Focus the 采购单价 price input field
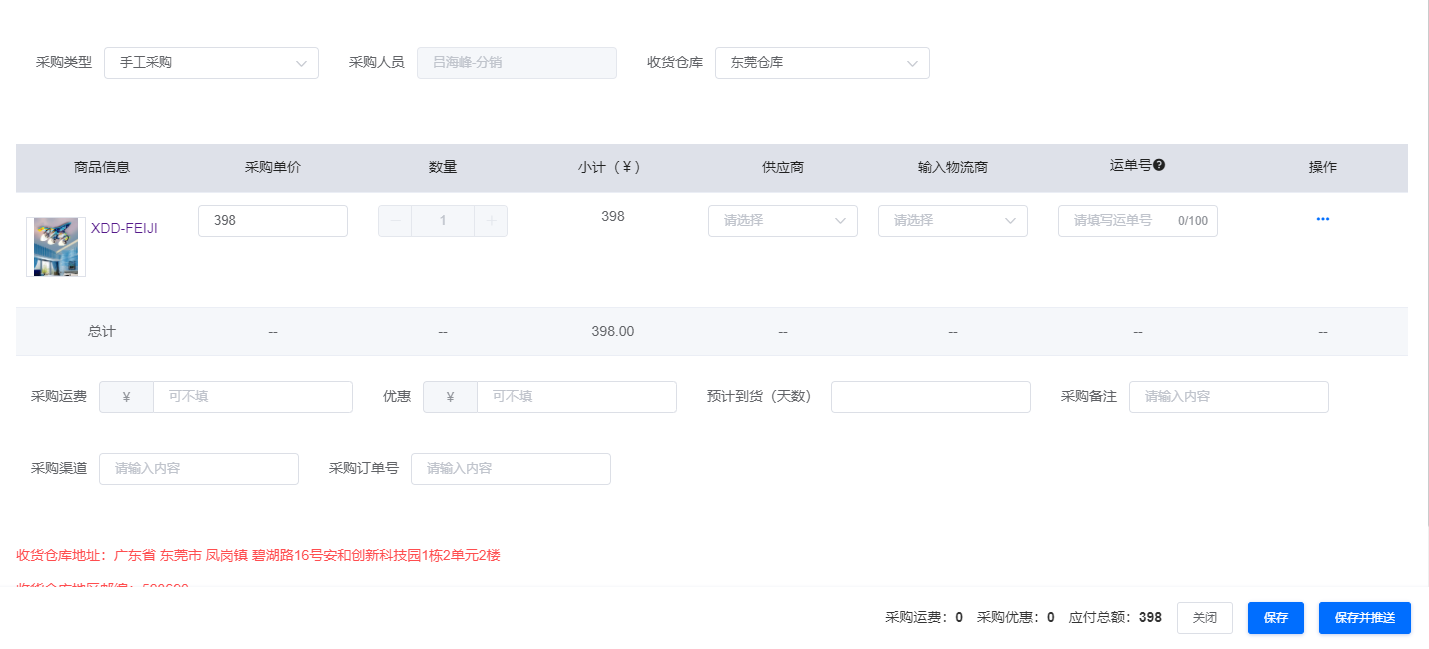This screenshot has height=649, width=1429. [272, 221]
